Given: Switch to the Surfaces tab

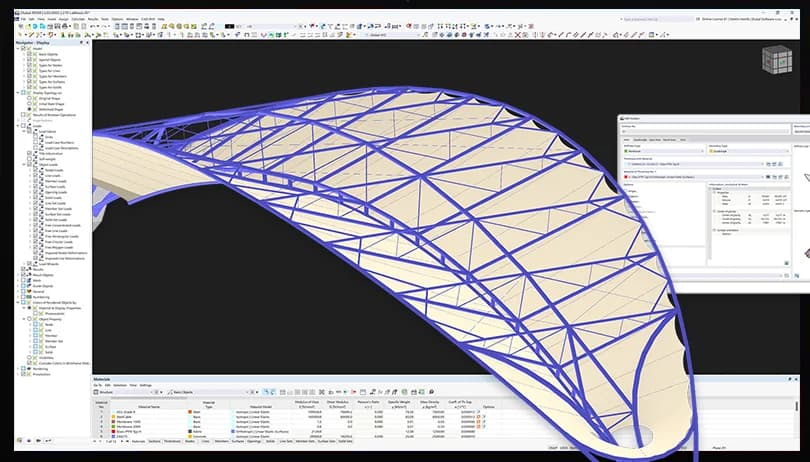Looking at the screenshot, I should (x=238, y=441).
